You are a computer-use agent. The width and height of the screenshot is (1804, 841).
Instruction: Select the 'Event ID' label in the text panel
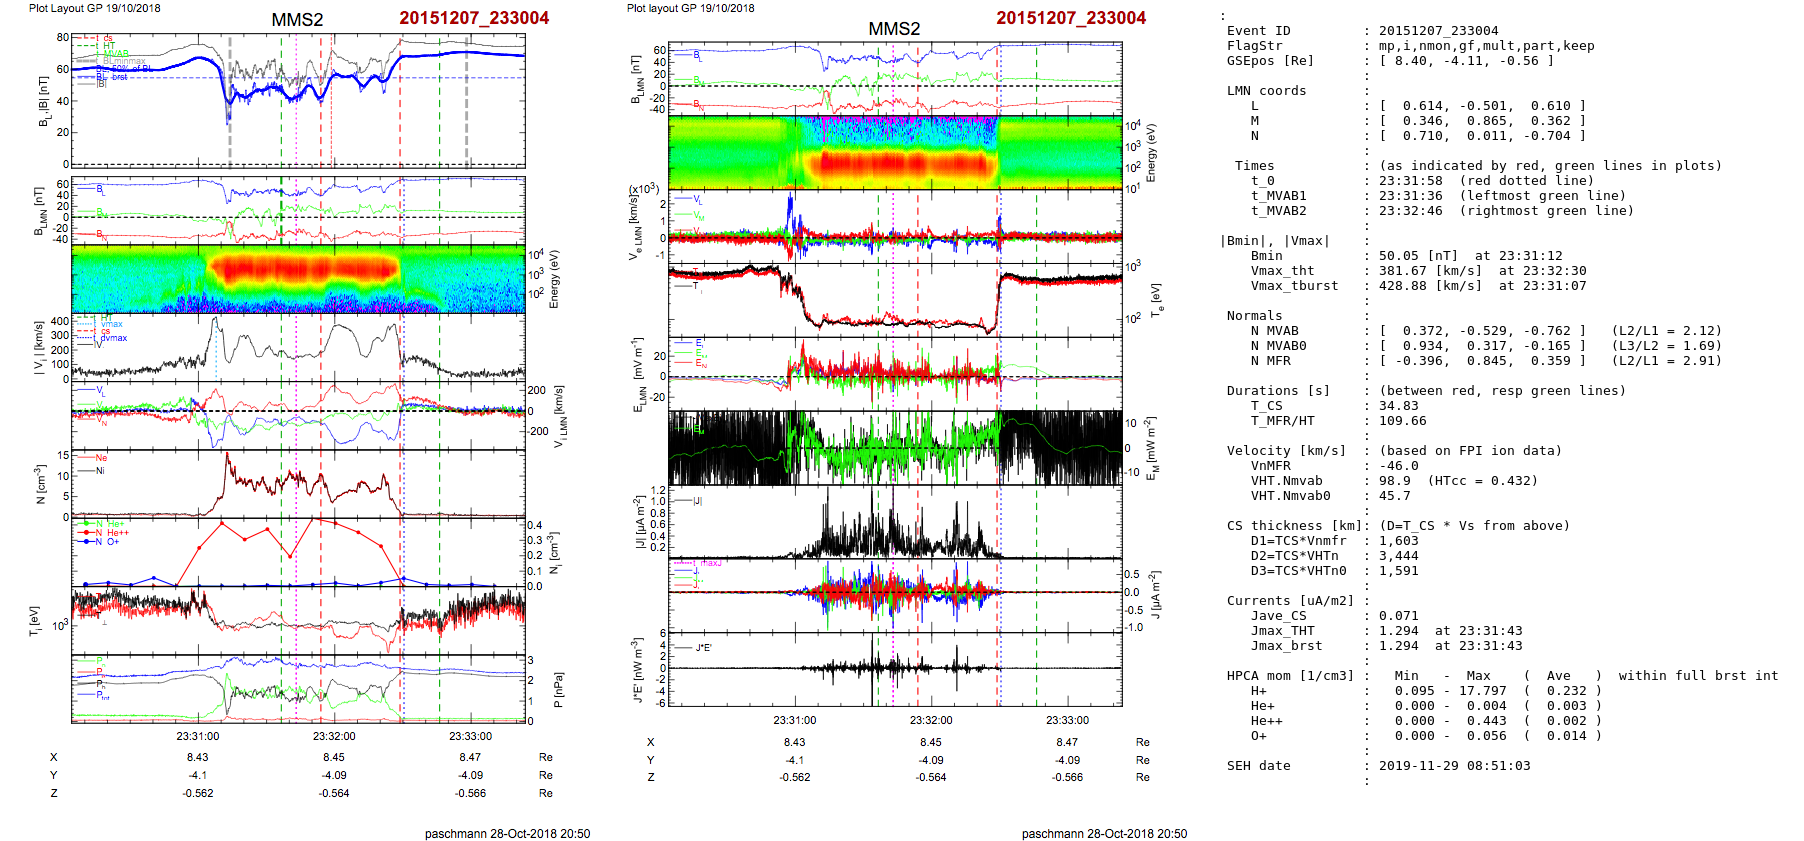tap(1258, 31)
